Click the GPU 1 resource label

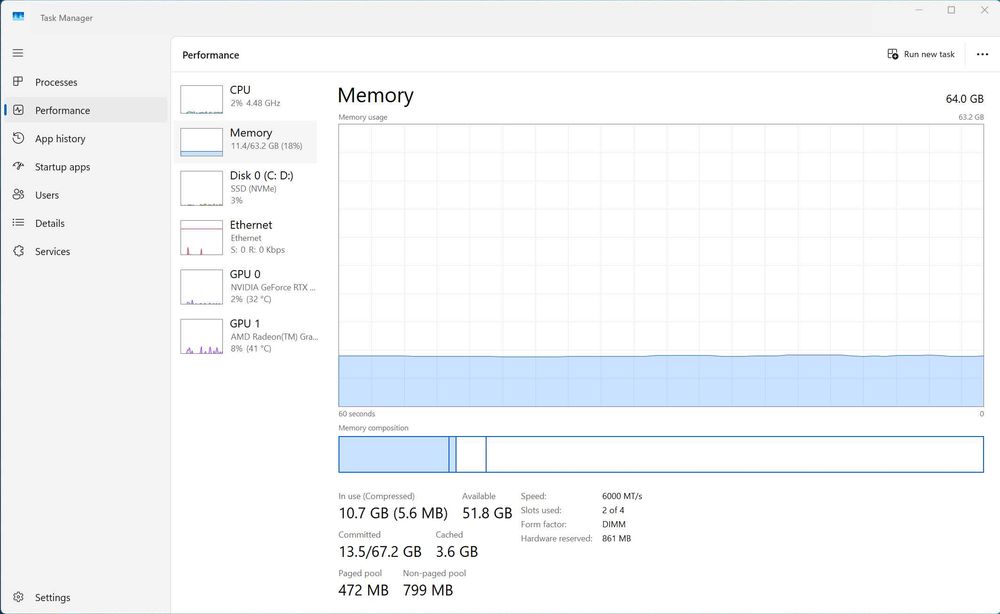coord(245,324)
